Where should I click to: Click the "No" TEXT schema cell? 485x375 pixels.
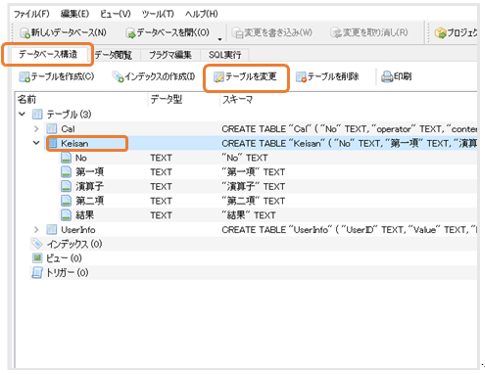[244, 158]
